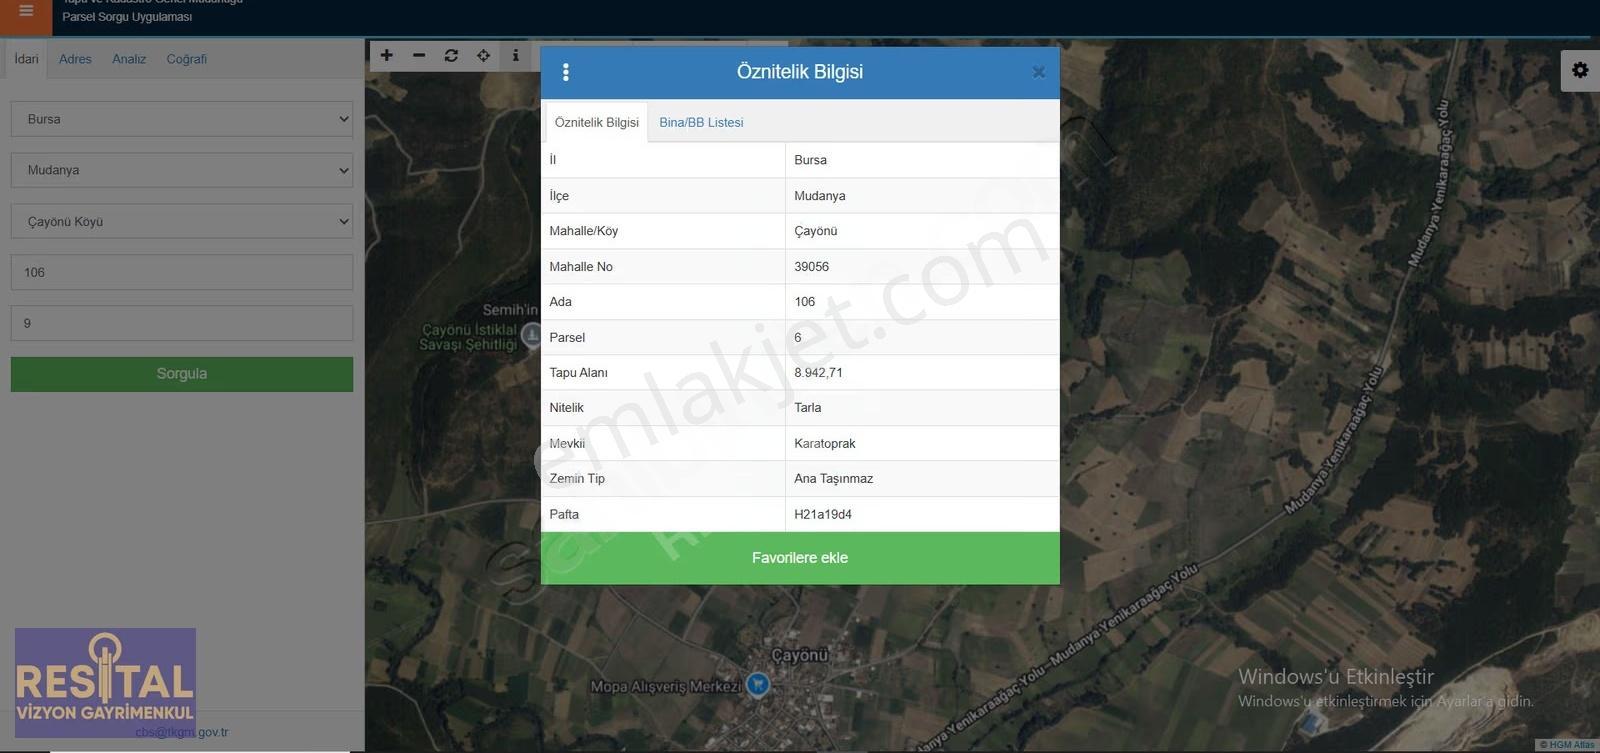Click the Nitelik value Tarla

[x=807, y=407]
